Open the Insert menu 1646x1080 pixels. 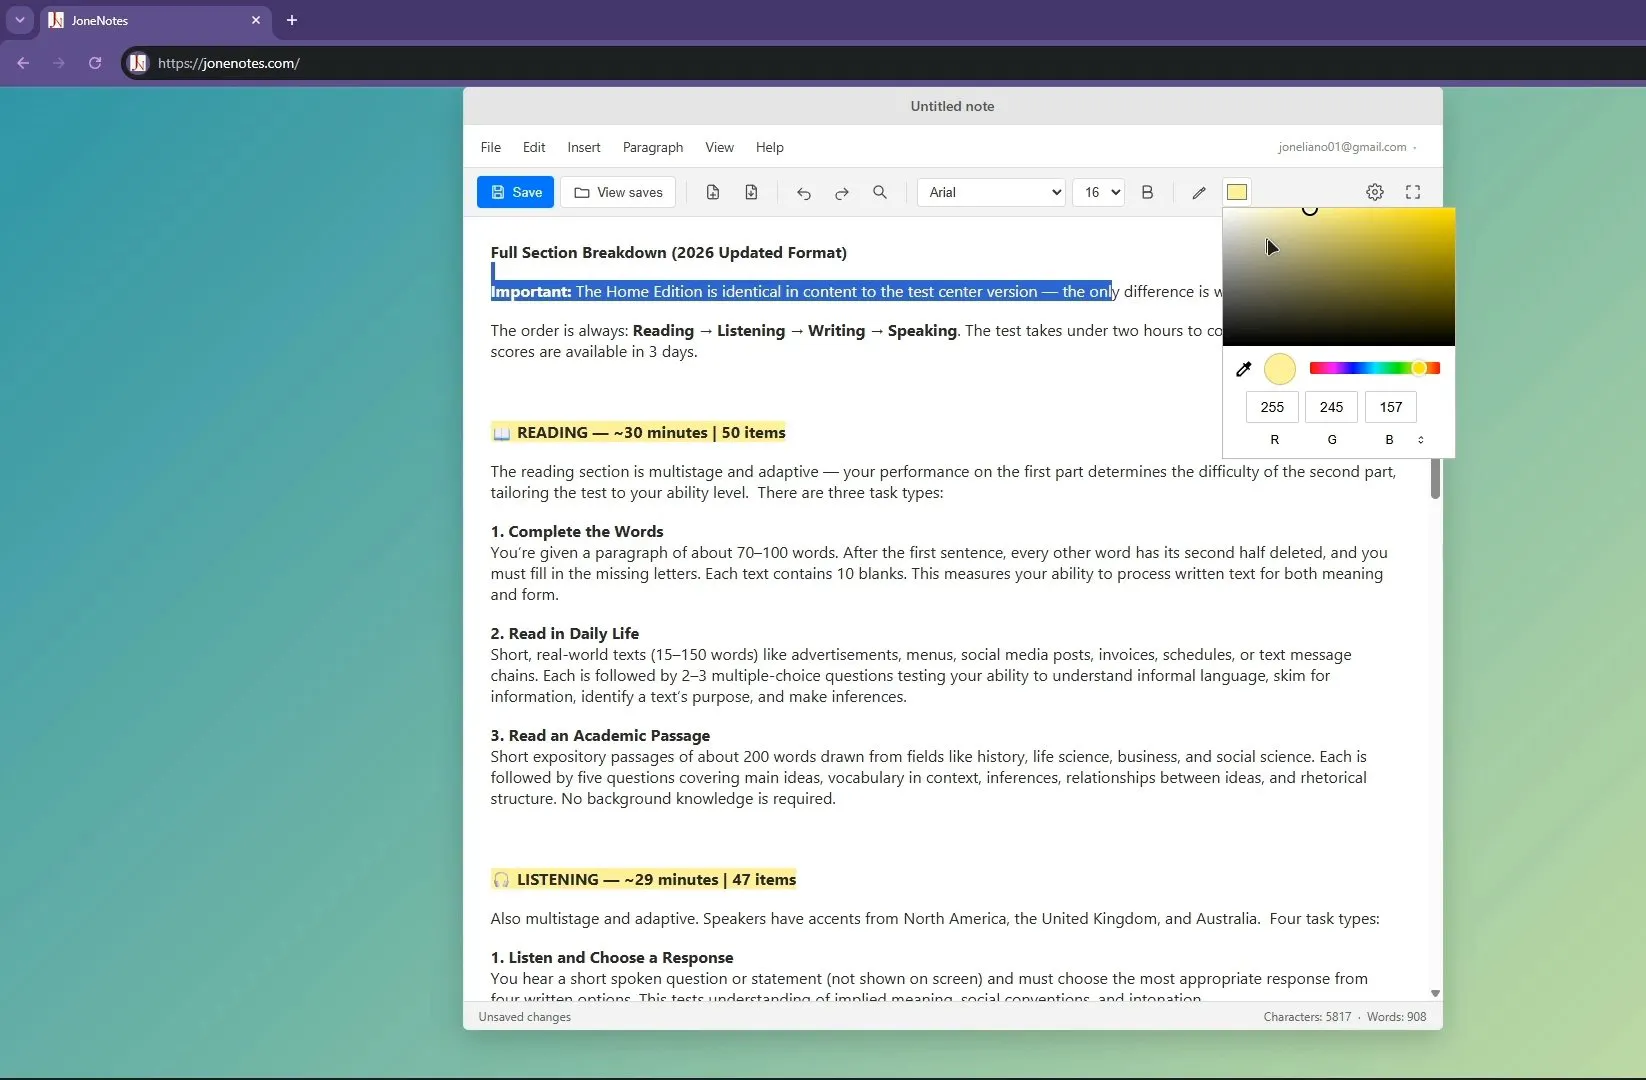click(584, 147)
